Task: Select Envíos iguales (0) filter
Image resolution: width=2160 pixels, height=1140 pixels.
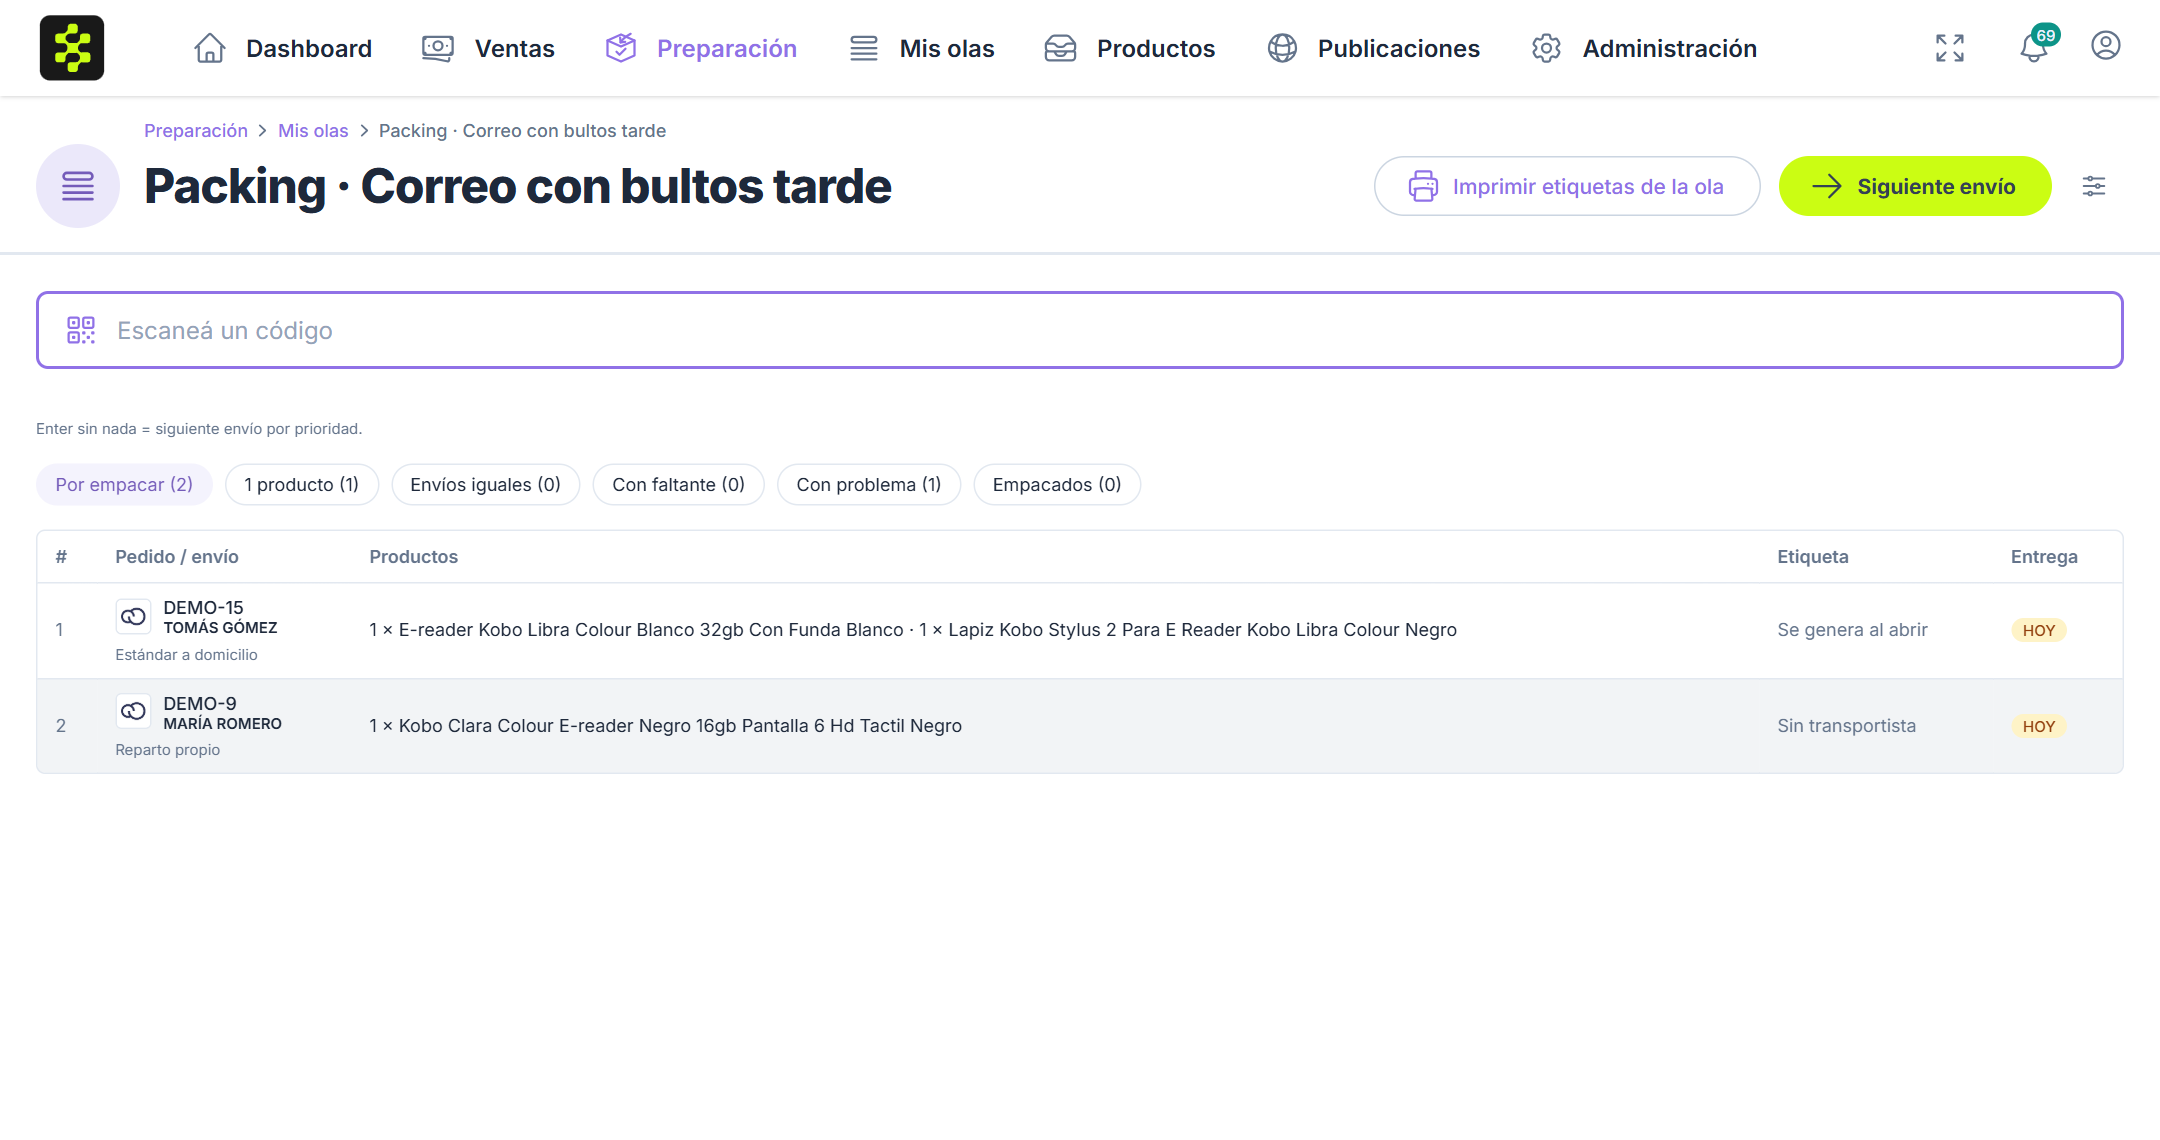Action: tap(486, 485)
